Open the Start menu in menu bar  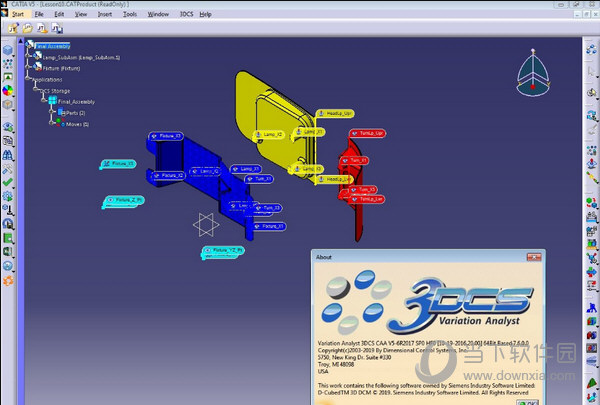[18, 14]
